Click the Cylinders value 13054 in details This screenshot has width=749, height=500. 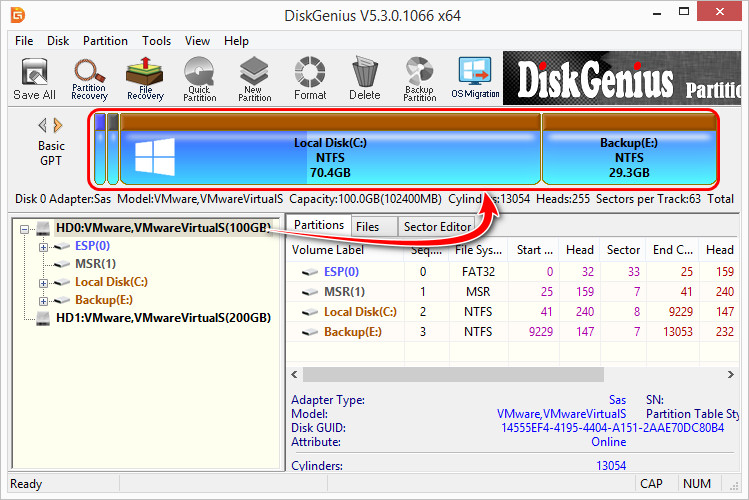coord(611,466)
